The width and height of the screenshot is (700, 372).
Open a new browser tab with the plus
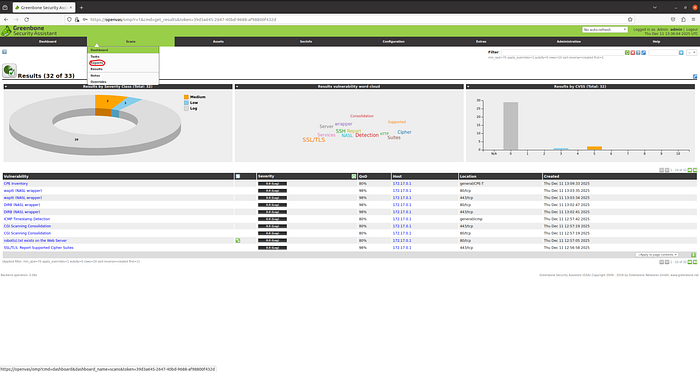[81, 8]
